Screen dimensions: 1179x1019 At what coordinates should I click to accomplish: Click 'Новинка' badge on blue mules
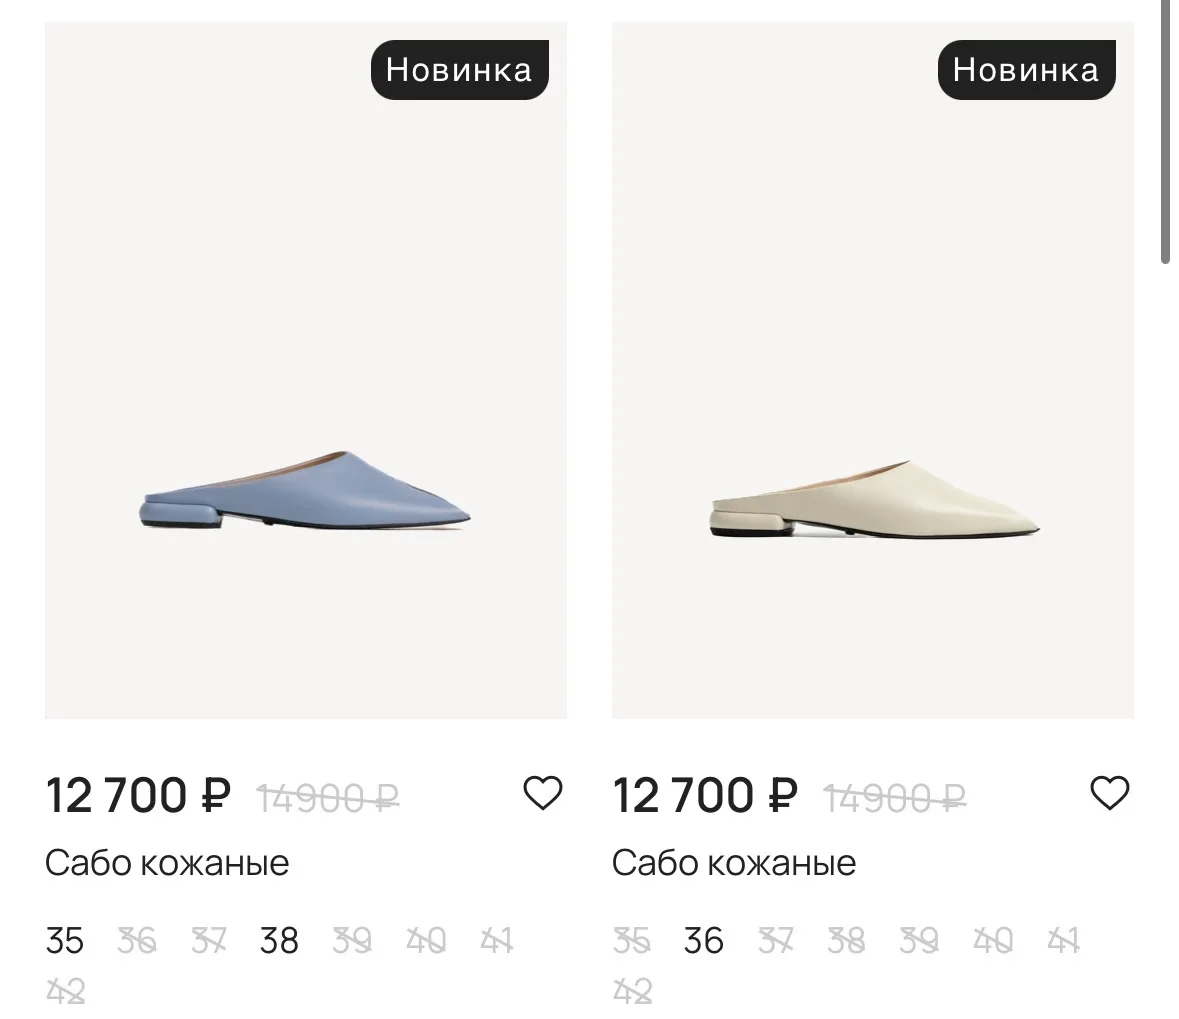point(459,70)
